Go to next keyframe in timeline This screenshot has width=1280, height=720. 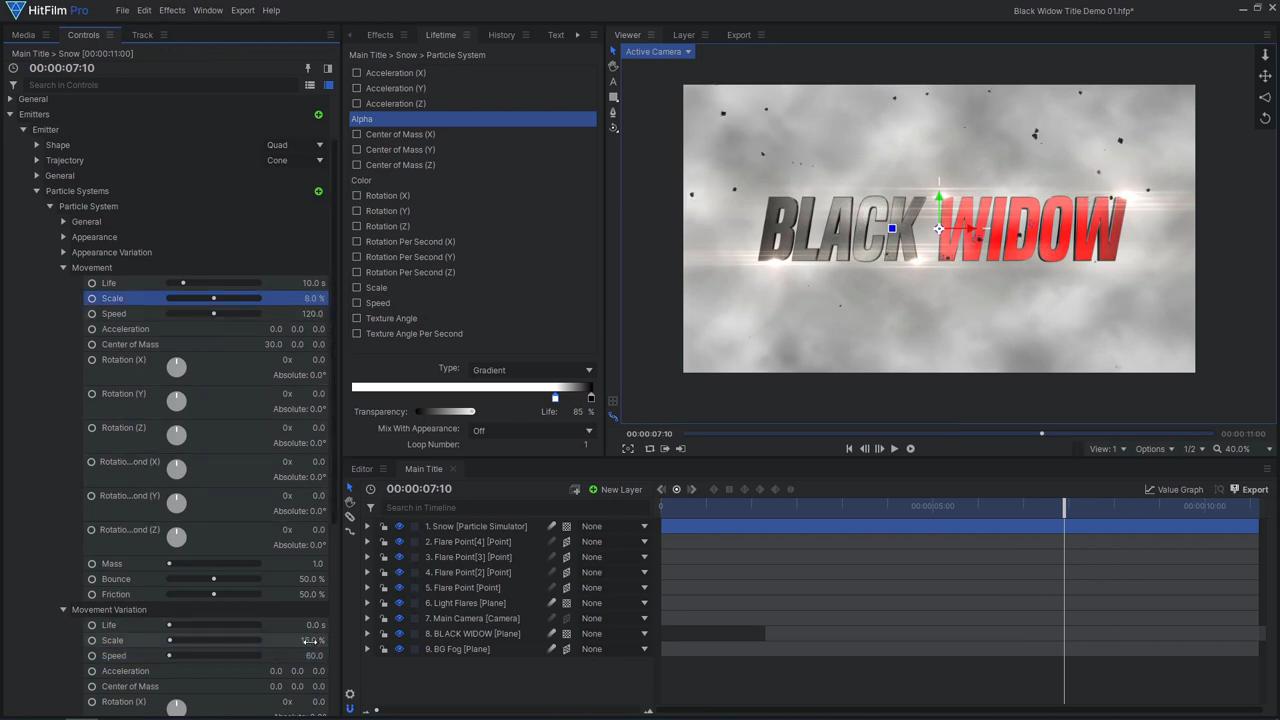point(692,490)
